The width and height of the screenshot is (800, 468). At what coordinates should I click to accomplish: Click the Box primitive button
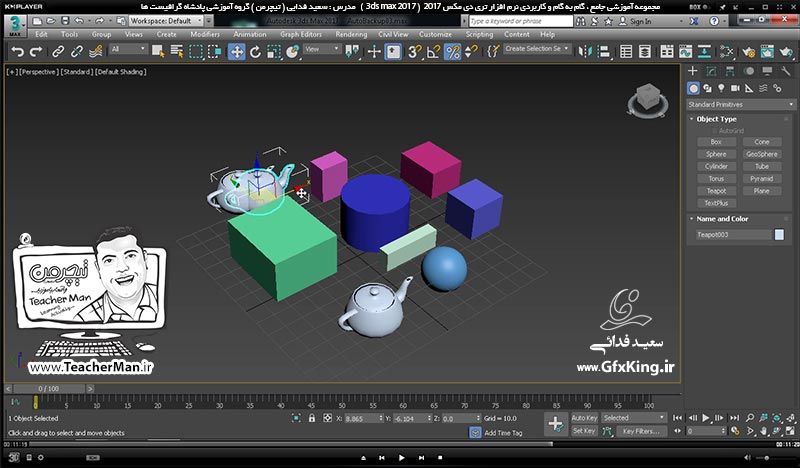click(x=716, y=142)
